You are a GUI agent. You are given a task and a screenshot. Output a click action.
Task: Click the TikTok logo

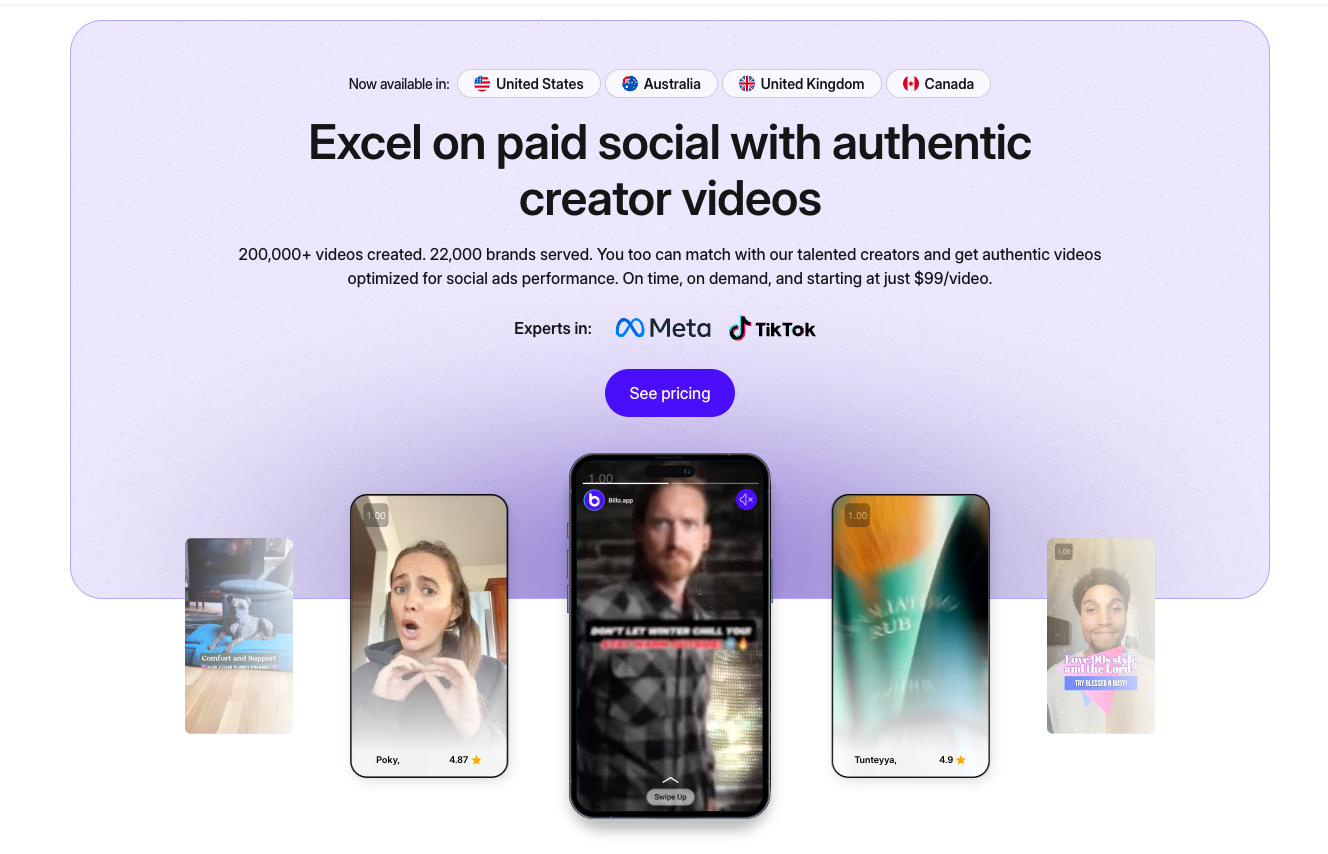772,328
